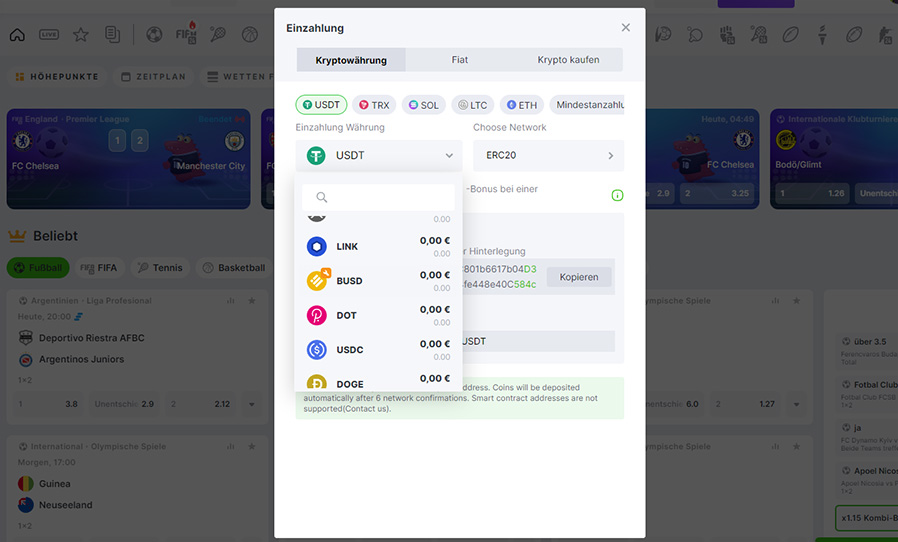Screen dimensions: 898x542
Task: Select DOGE from the currency list
Action: click(378, 382)
